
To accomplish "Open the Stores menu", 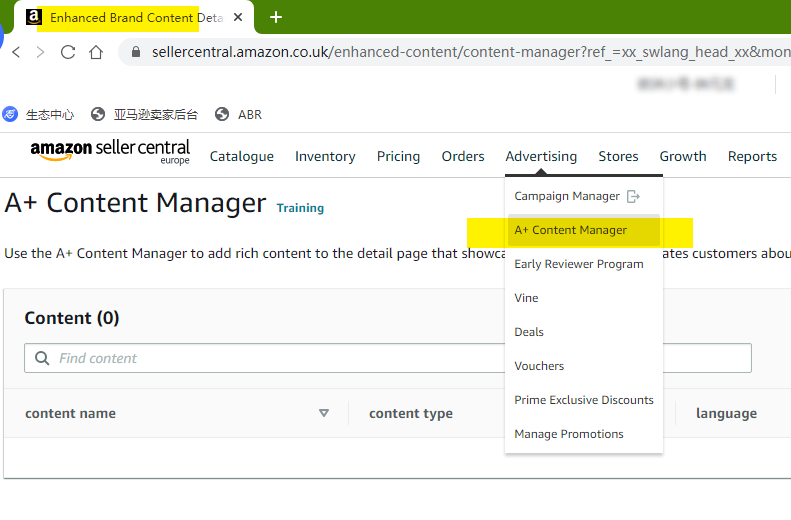I will [x=618, y=156].
